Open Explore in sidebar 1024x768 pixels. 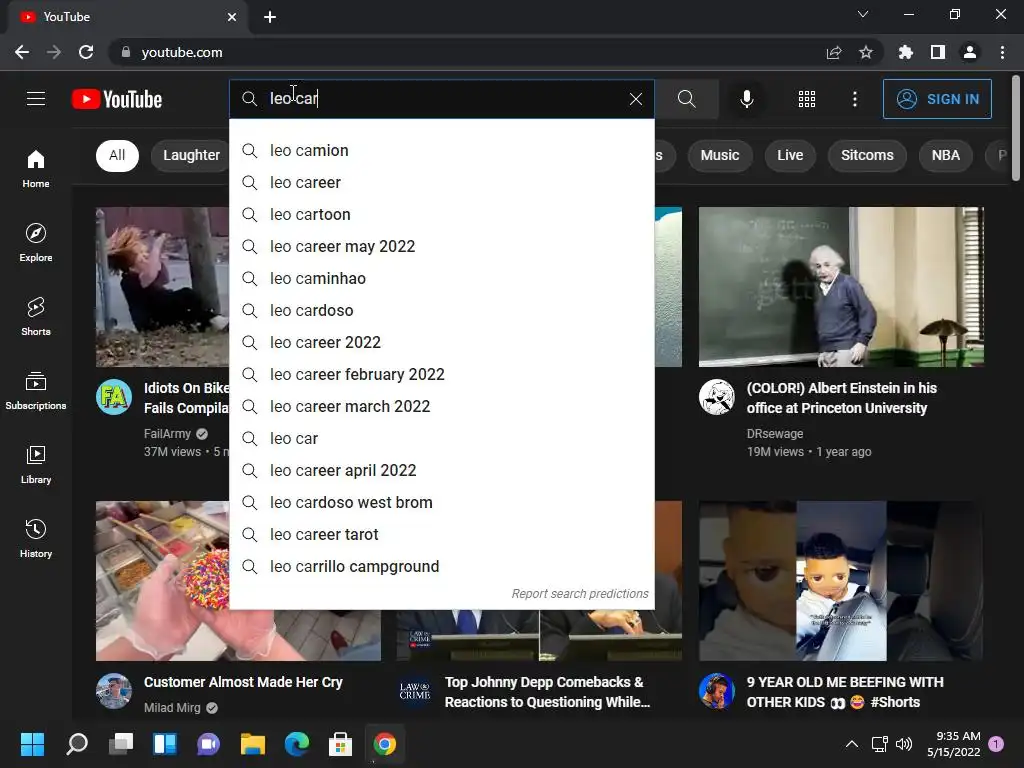coord(36,242)
